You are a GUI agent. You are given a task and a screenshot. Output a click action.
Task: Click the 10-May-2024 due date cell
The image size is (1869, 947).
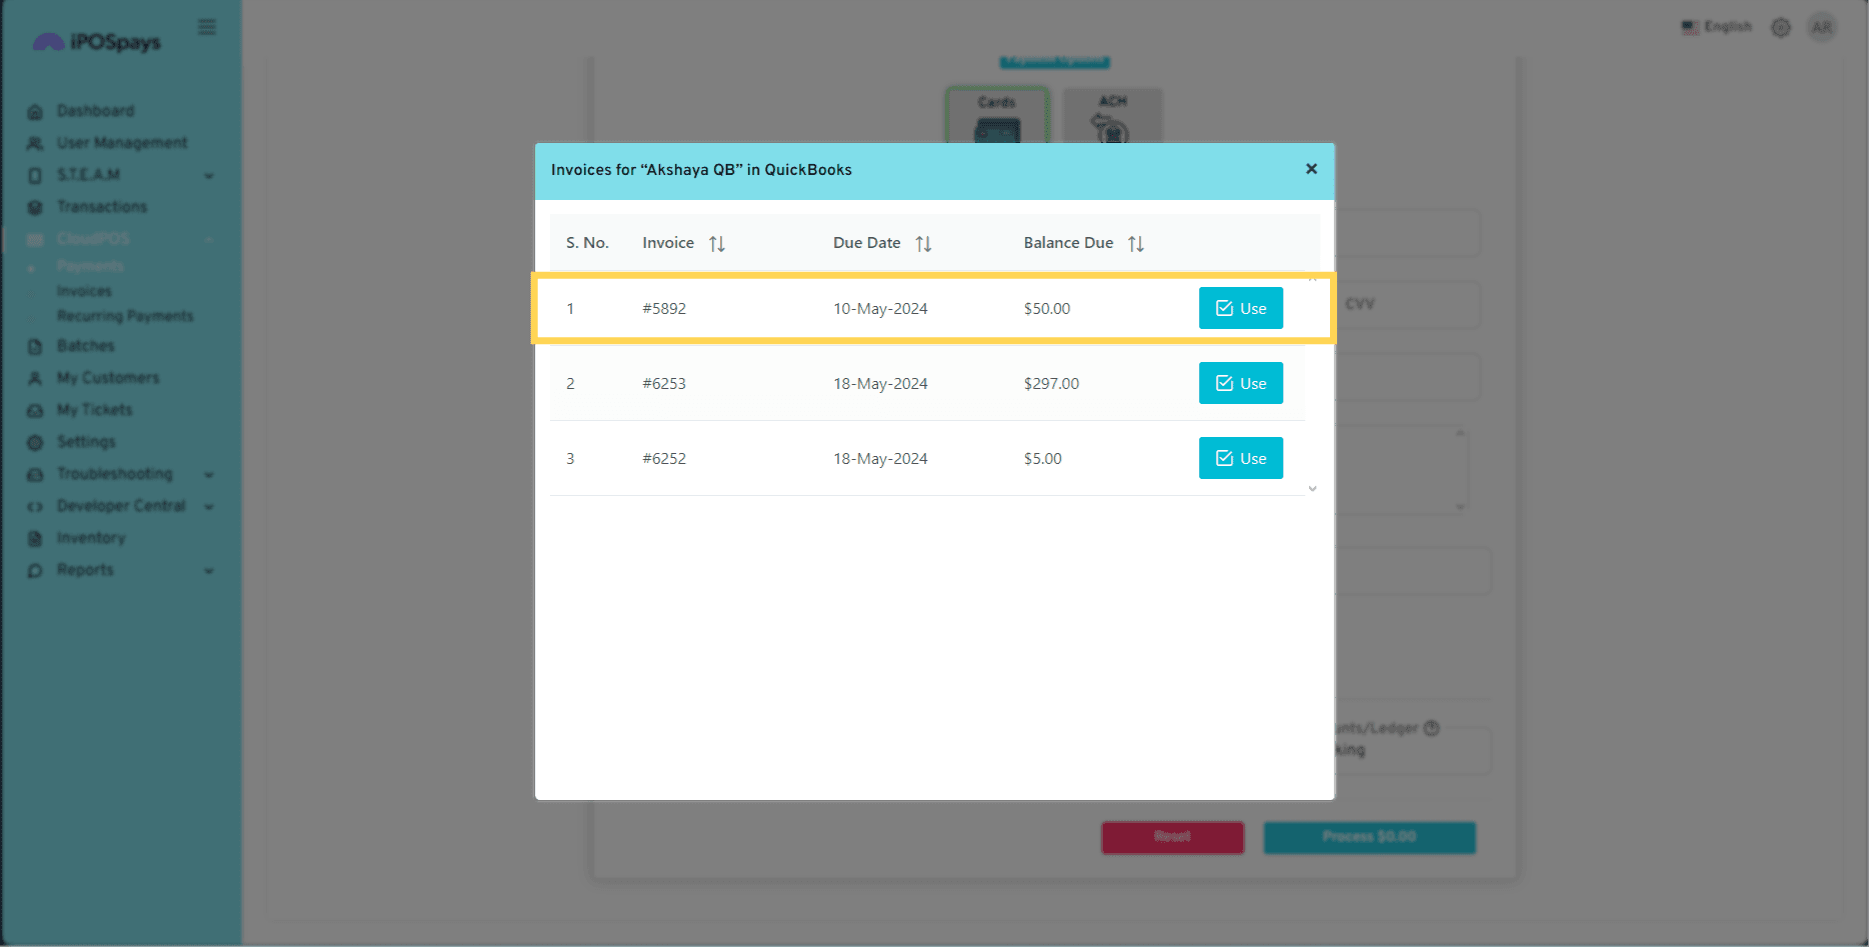(x=880, y=309)
